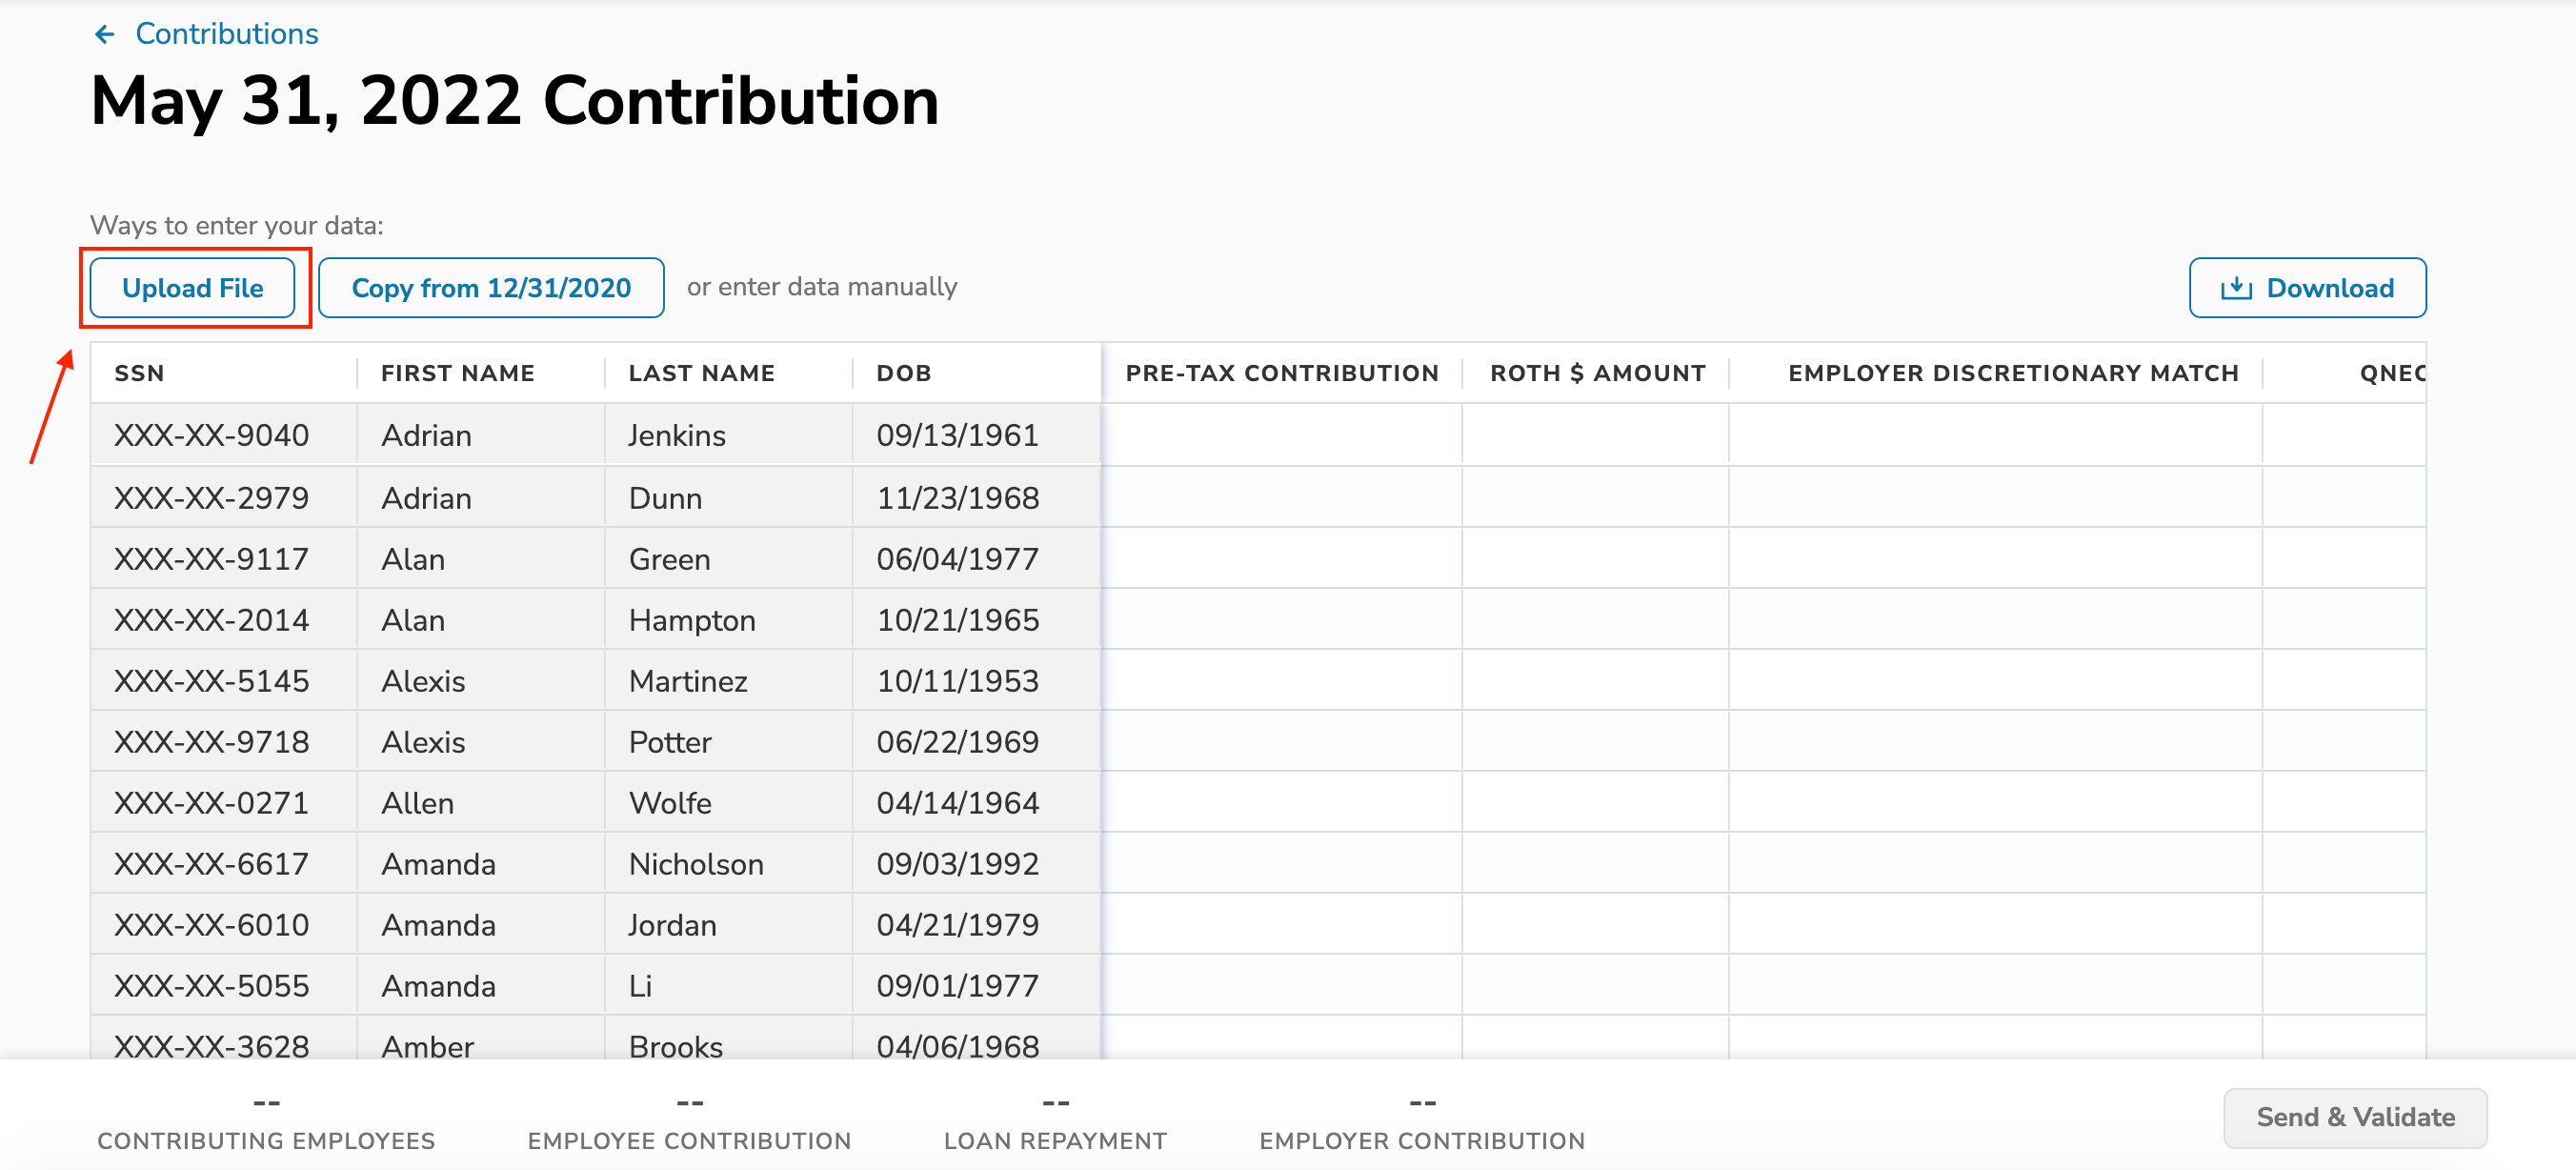Screen dimensions: 2576x1170
Task: Click last name Potter
Action: [x=670, y=741]
